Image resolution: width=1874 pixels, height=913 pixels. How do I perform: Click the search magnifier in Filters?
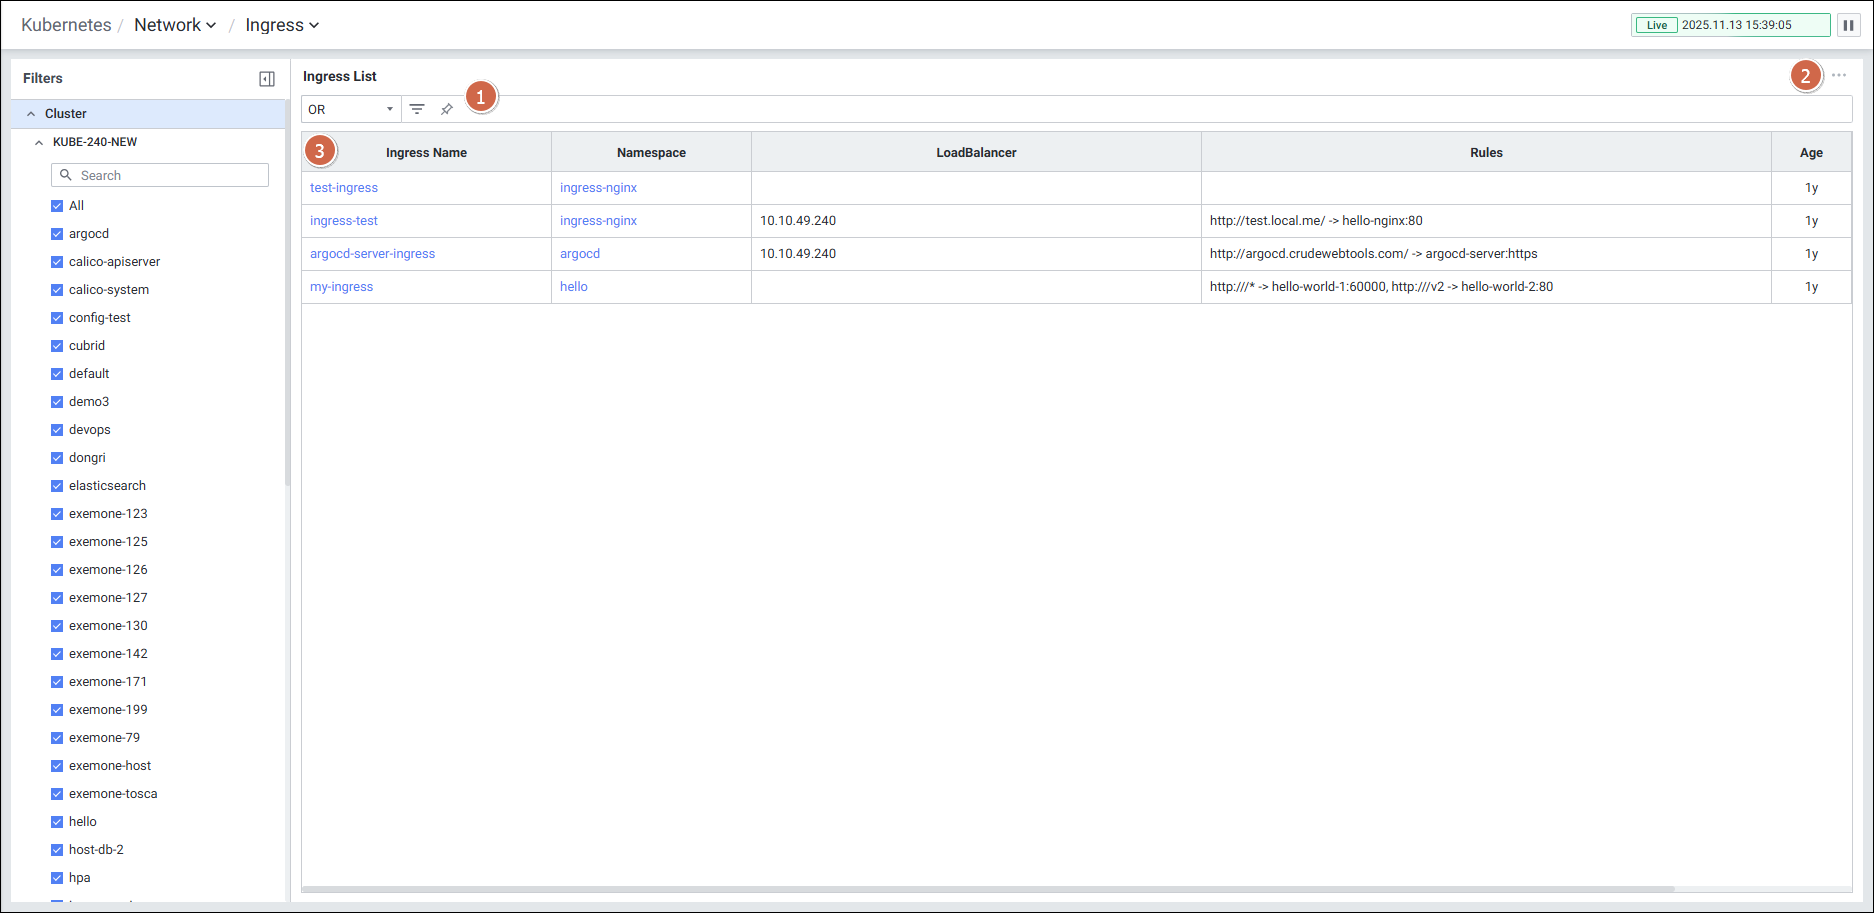[66, 175]
